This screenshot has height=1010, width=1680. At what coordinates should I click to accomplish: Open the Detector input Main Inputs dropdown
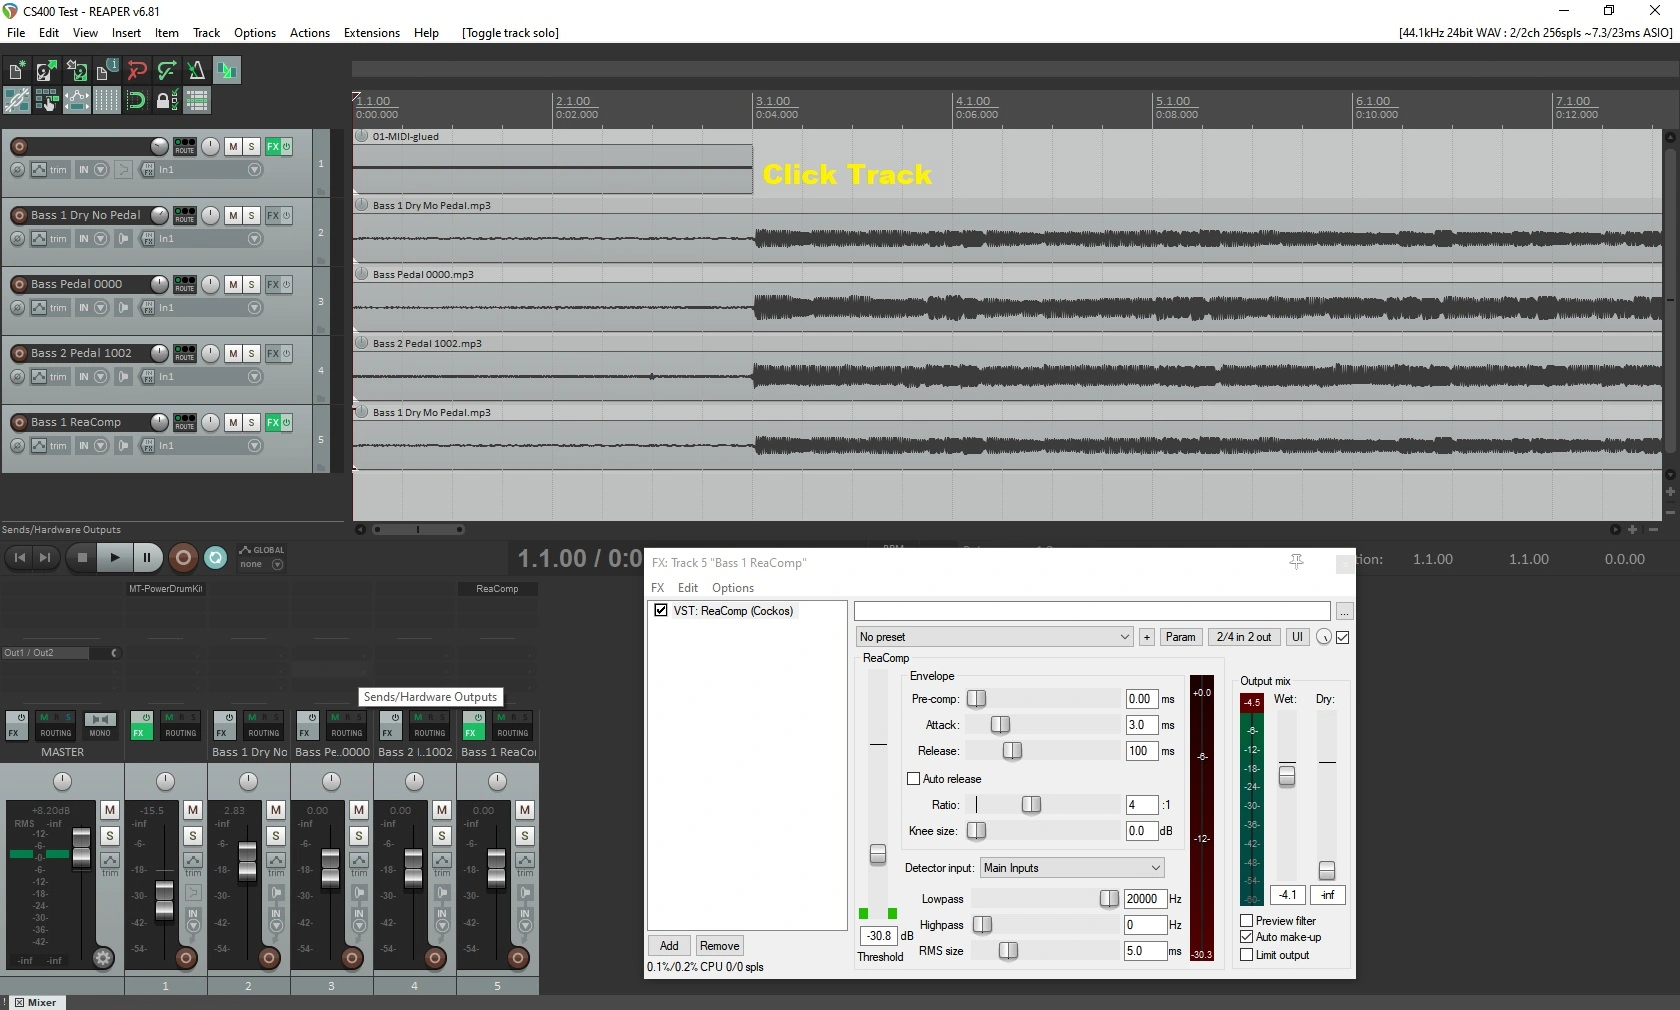coord(1072,868)
